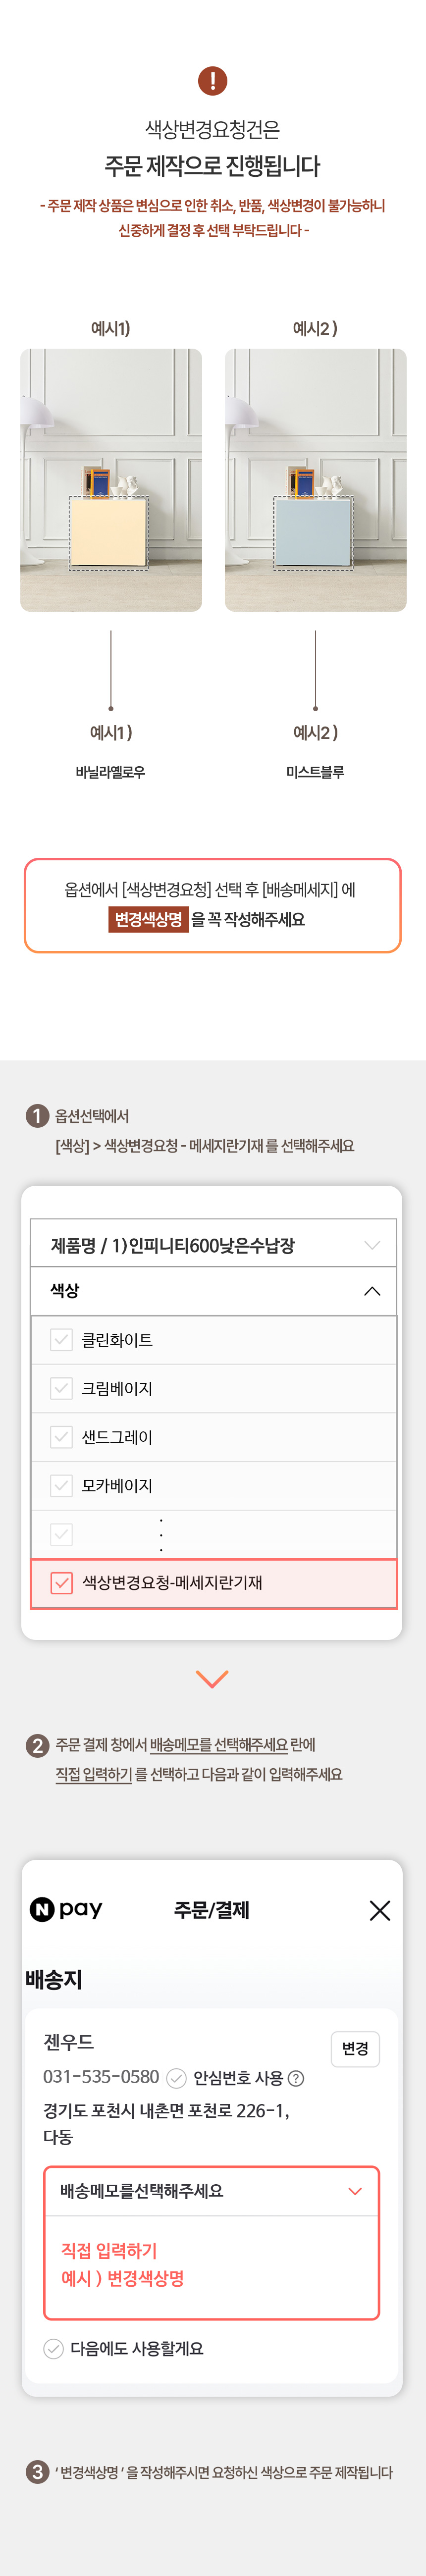Expand the 제품명 인피니티600낮은수납장 dropdown
This screenshot has height=2576, width=426.
coord(213,1244)
